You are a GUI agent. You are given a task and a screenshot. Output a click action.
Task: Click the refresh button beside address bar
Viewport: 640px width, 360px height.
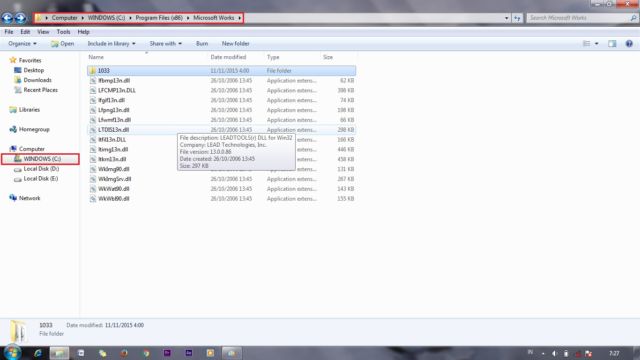[x=517, y=18]
